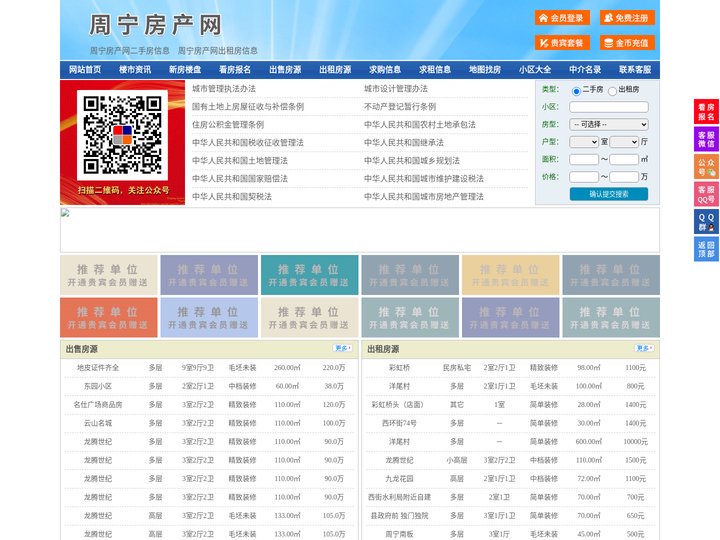Click the 免费注册 free register button

pyautogui.click(x=627, y=18)
